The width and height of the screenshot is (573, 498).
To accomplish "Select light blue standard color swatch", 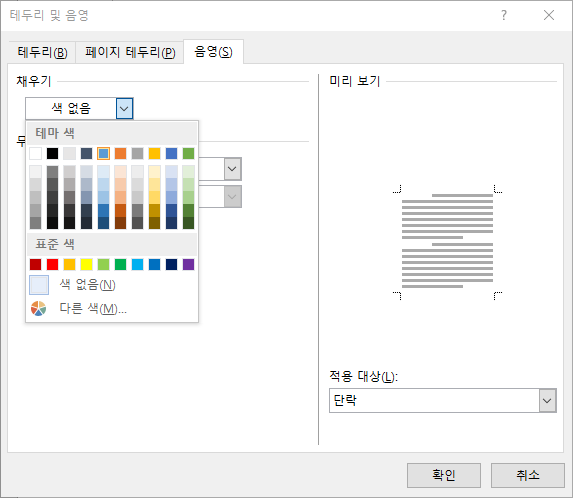I will 137,264.
